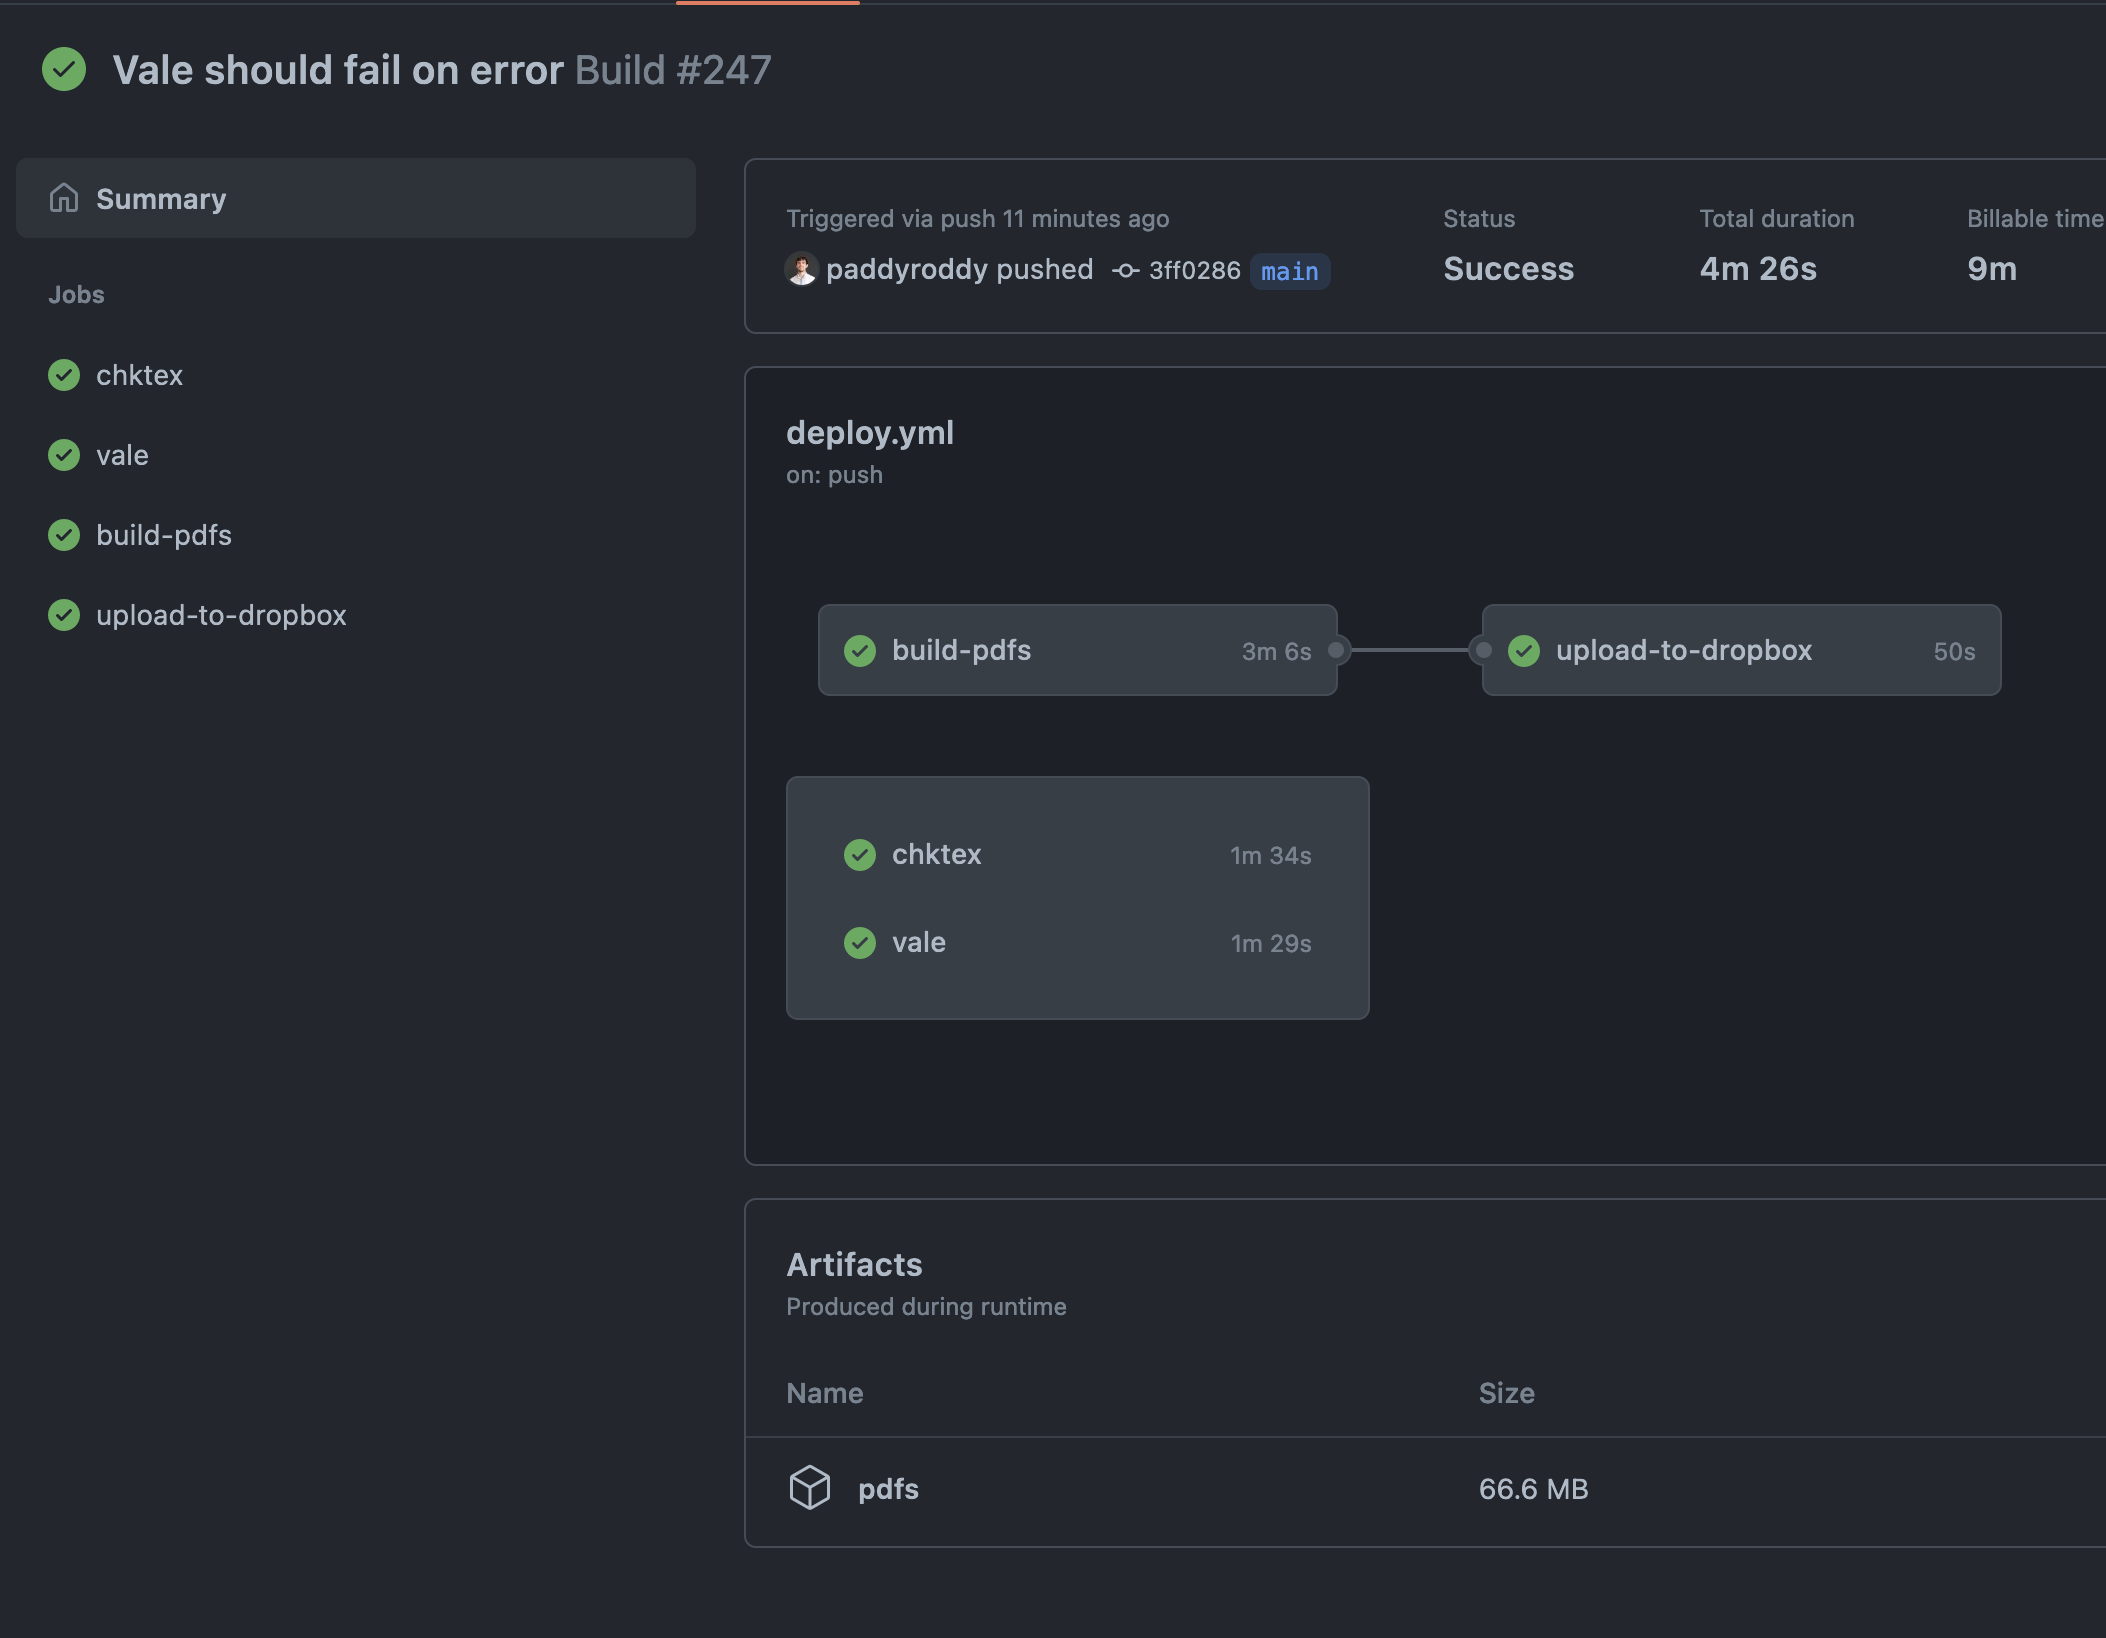The height and width of the screenshot is (1638, 2106).
Task: Click the commit icon beside 3ff0286
Action: [x=1124, y=271]
